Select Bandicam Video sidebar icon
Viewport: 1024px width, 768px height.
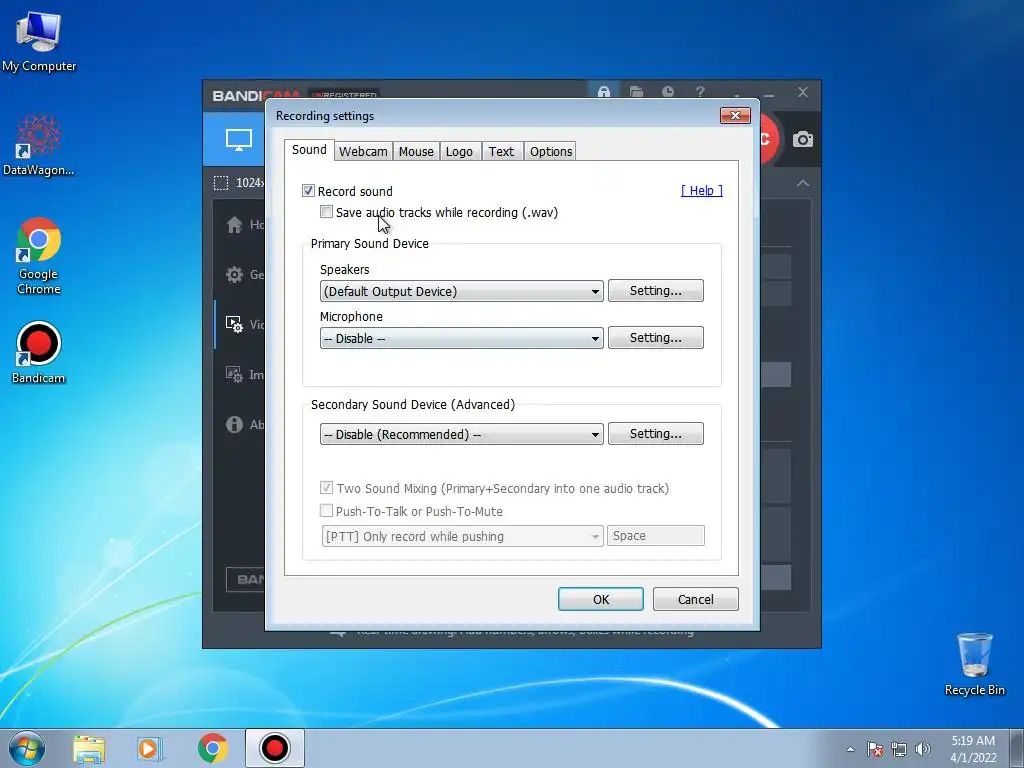[x=234, y=324]
